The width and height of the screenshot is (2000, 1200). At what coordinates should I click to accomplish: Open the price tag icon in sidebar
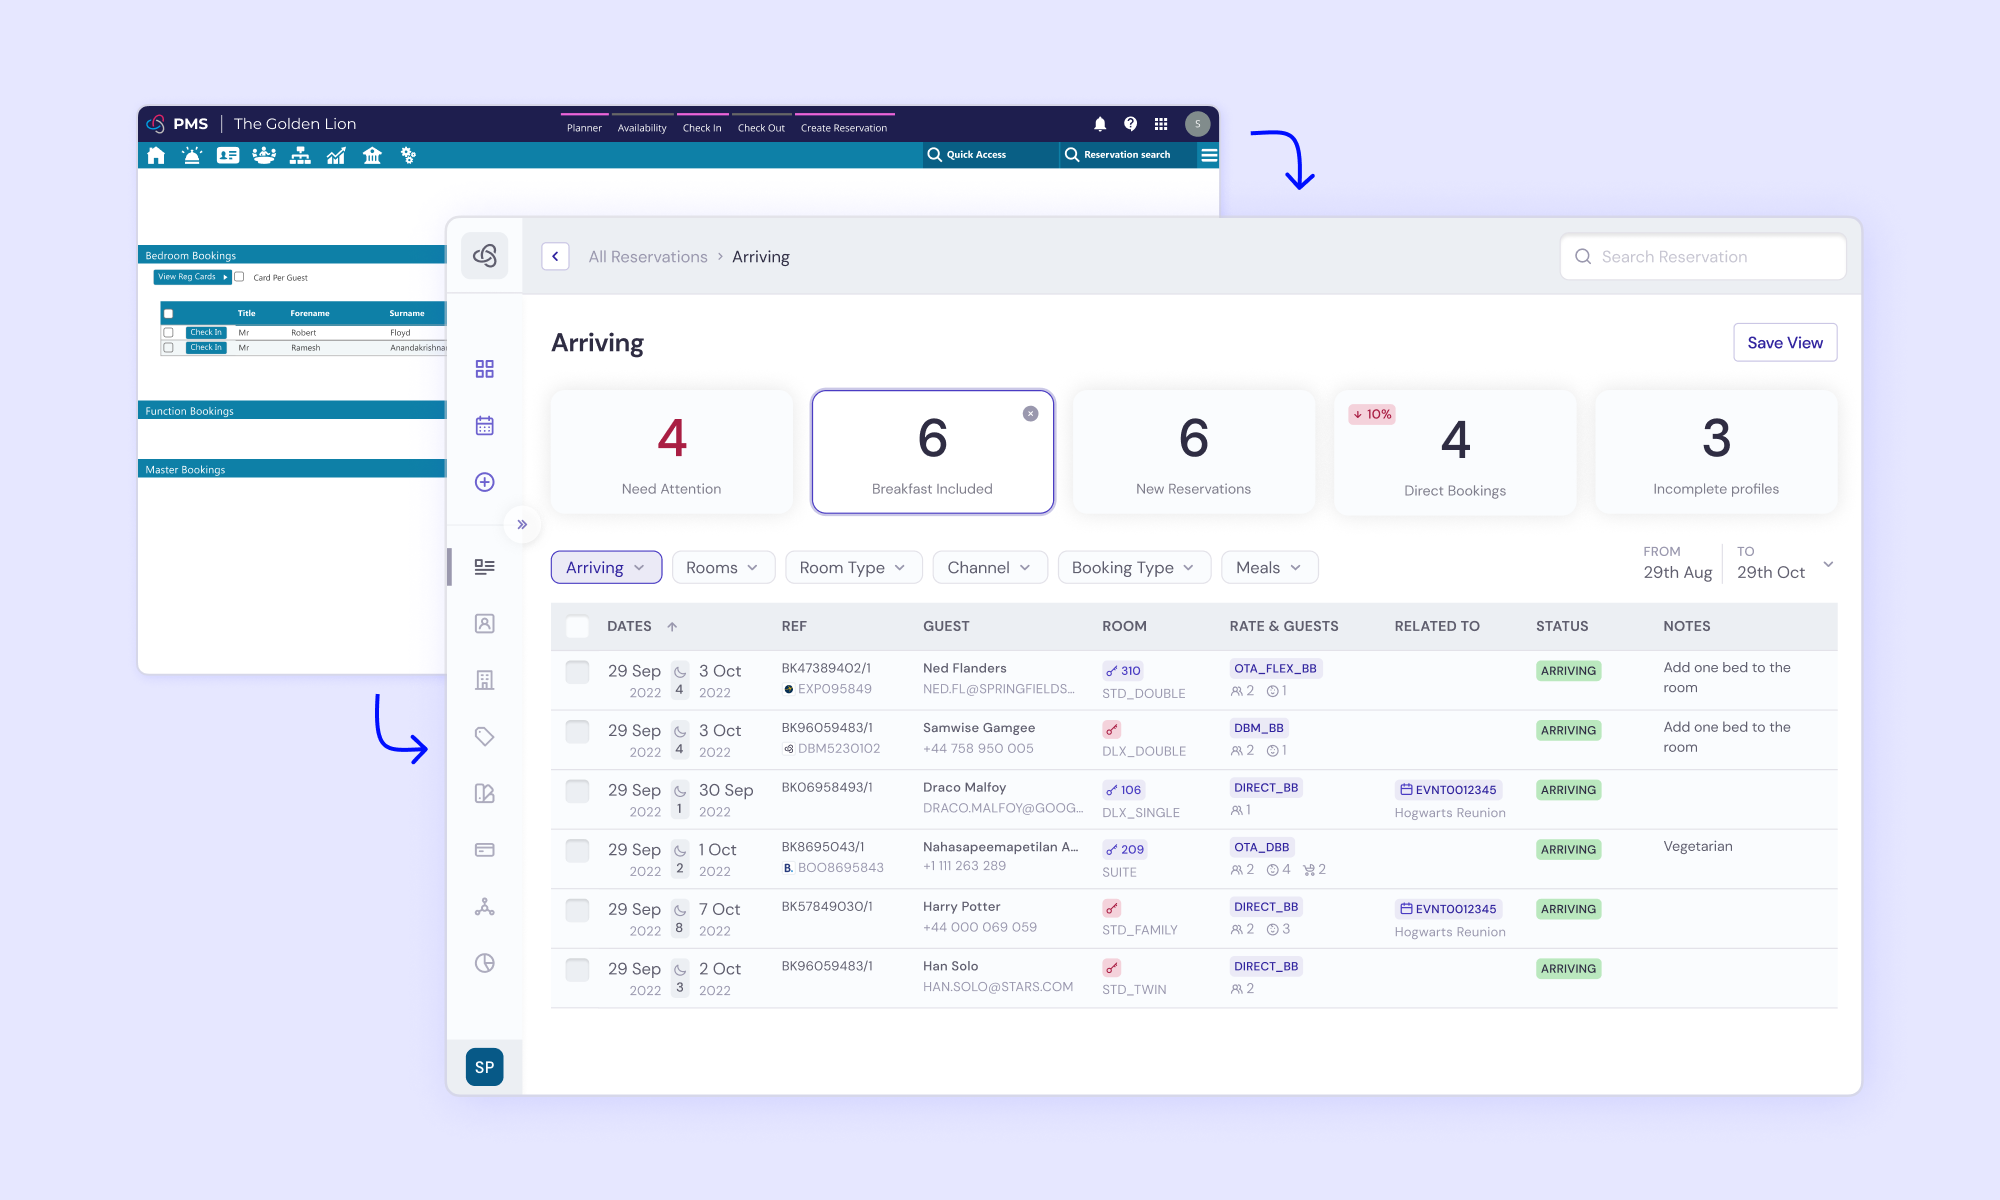485,737
